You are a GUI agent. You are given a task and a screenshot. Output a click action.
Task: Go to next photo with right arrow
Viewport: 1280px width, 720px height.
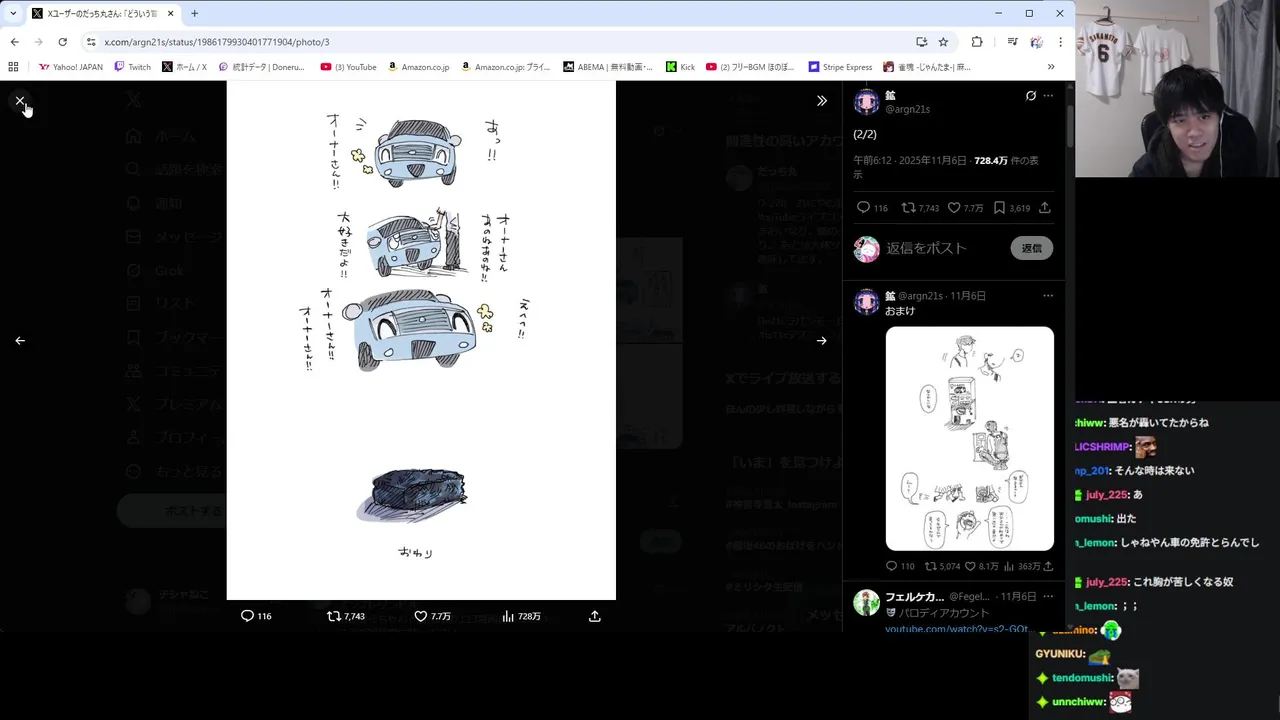(821, 340)
